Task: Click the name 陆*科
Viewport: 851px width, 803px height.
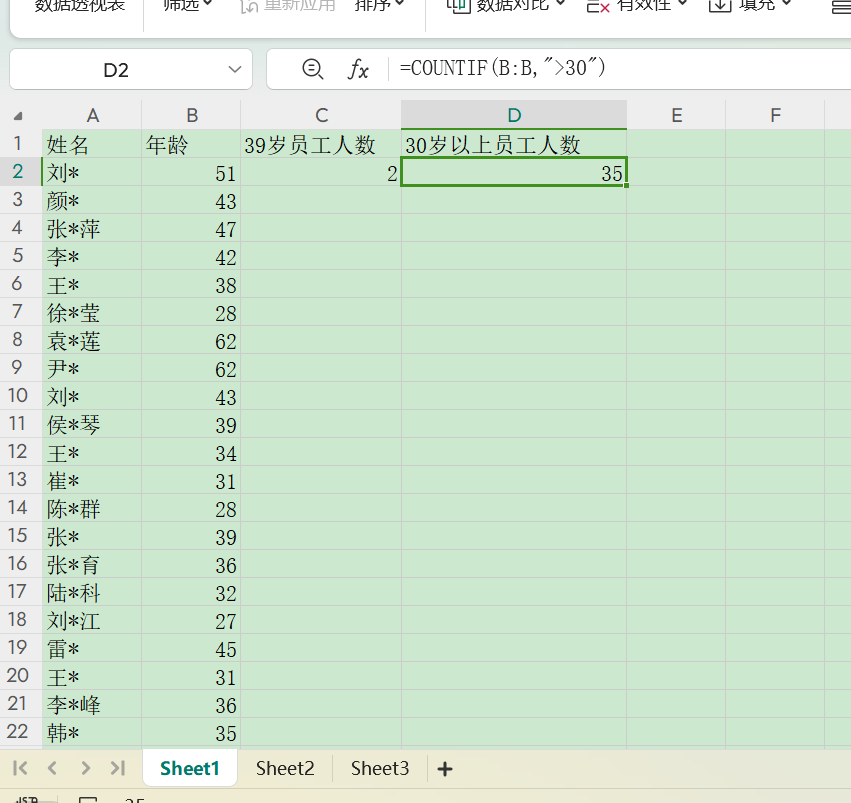Action: pyautogui.click(x=73, y=593)
